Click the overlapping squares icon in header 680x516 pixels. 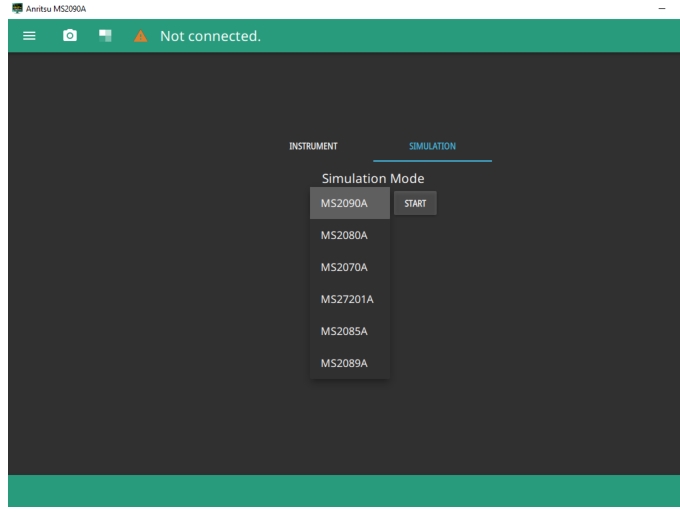[x=105, y=36]
